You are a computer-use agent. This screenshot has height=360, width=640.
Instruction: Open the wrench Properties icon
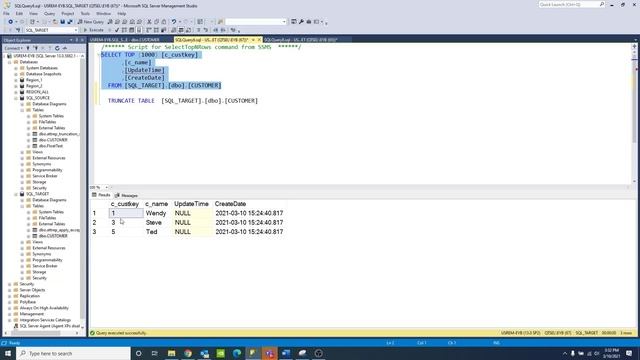click(x=301, y=22)
